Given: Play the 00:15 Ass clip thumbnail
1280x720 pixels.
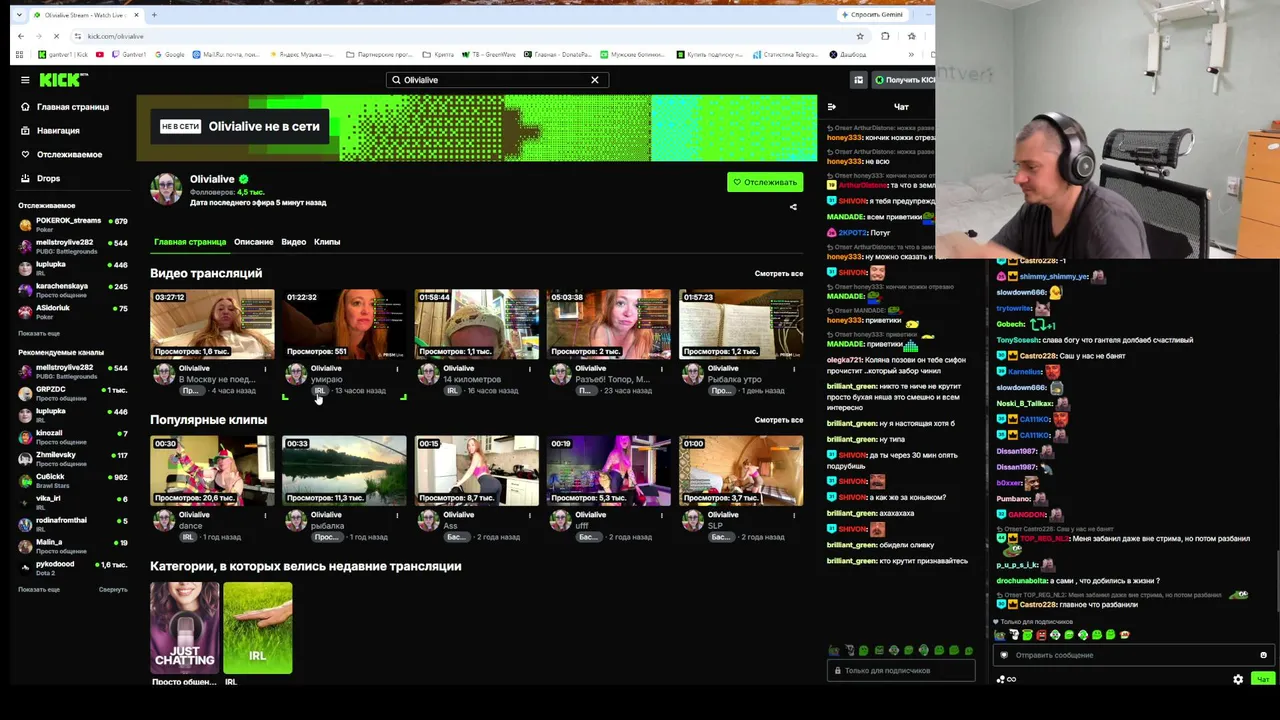Looking at the screenshot, I should tap(476, 470).
